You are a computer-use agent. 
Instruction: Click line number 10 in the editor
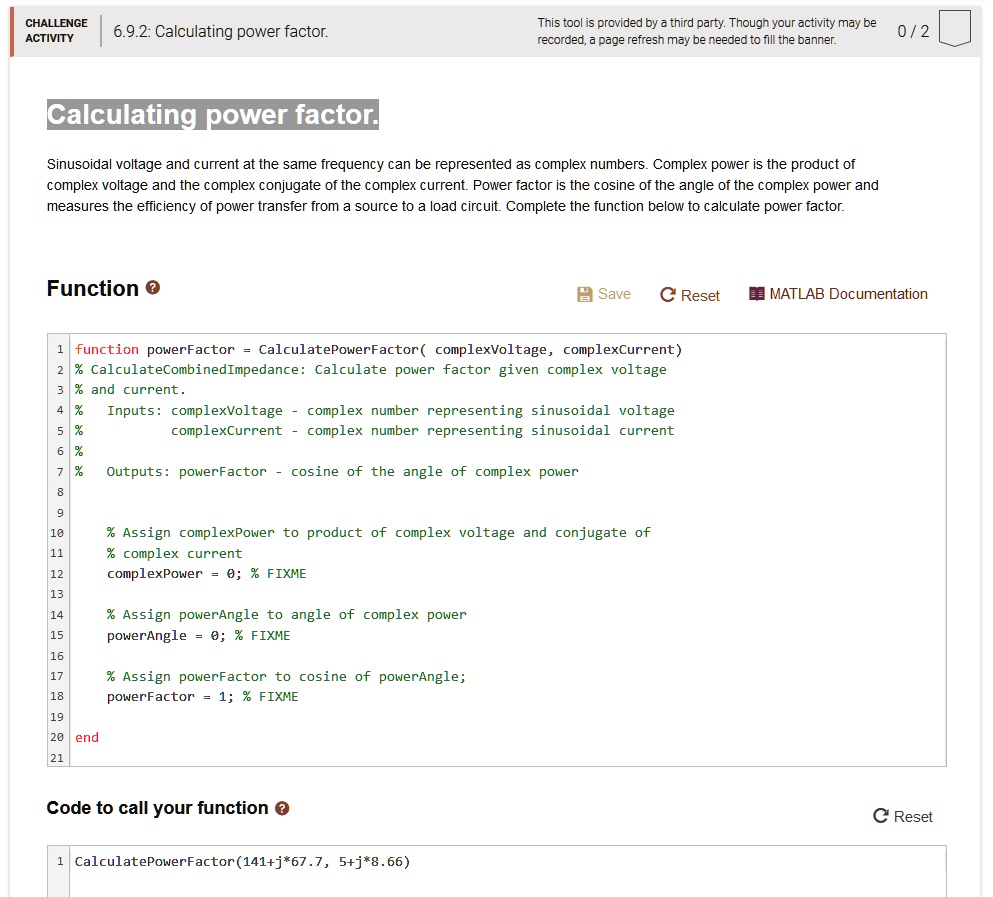(57, 532)
